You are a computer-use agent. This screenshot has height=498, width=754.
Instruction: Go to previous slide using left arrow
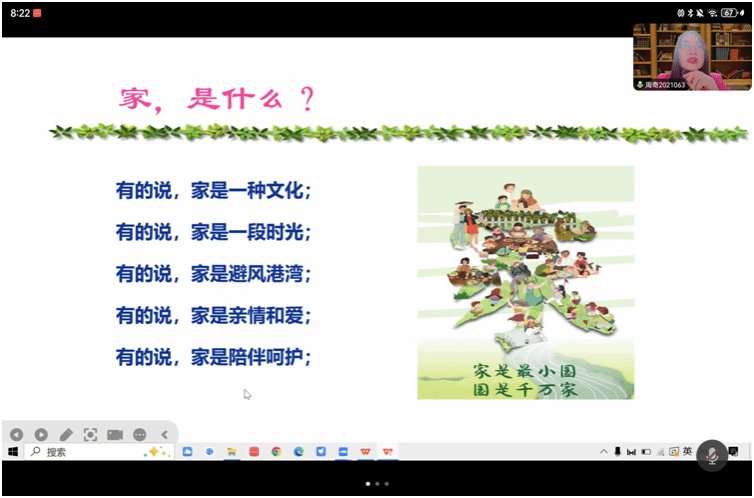tap(16, 434)
